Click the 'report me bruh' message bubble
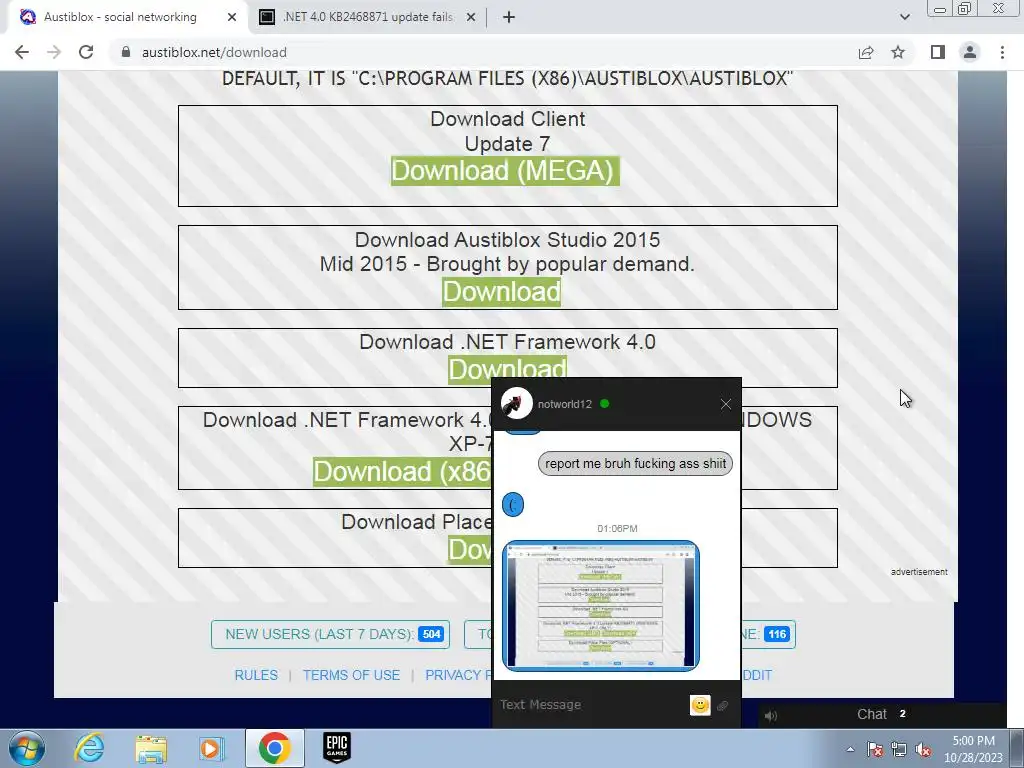 click(635, 464)
